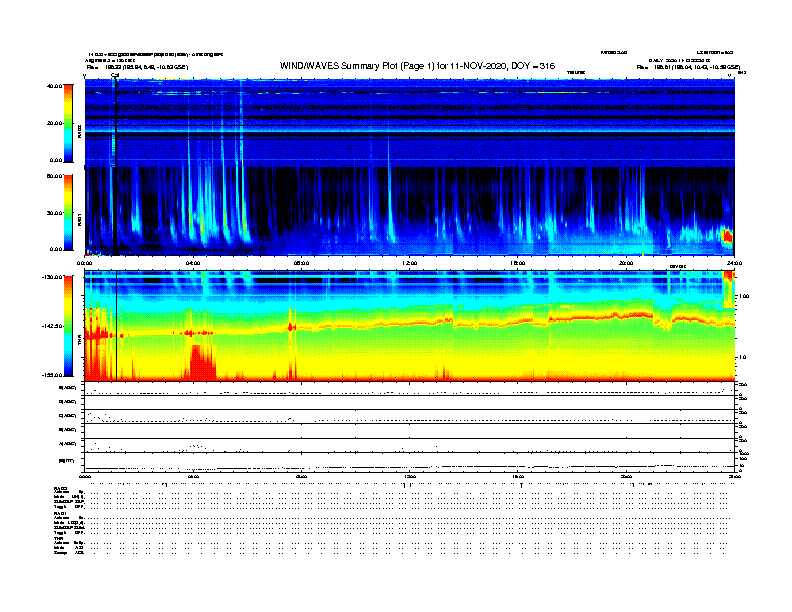Click the RAD2 axis label beside top spectrogram
Image resolution: width=792 pixels, height=612 pixels.
[x=79, y=131]
